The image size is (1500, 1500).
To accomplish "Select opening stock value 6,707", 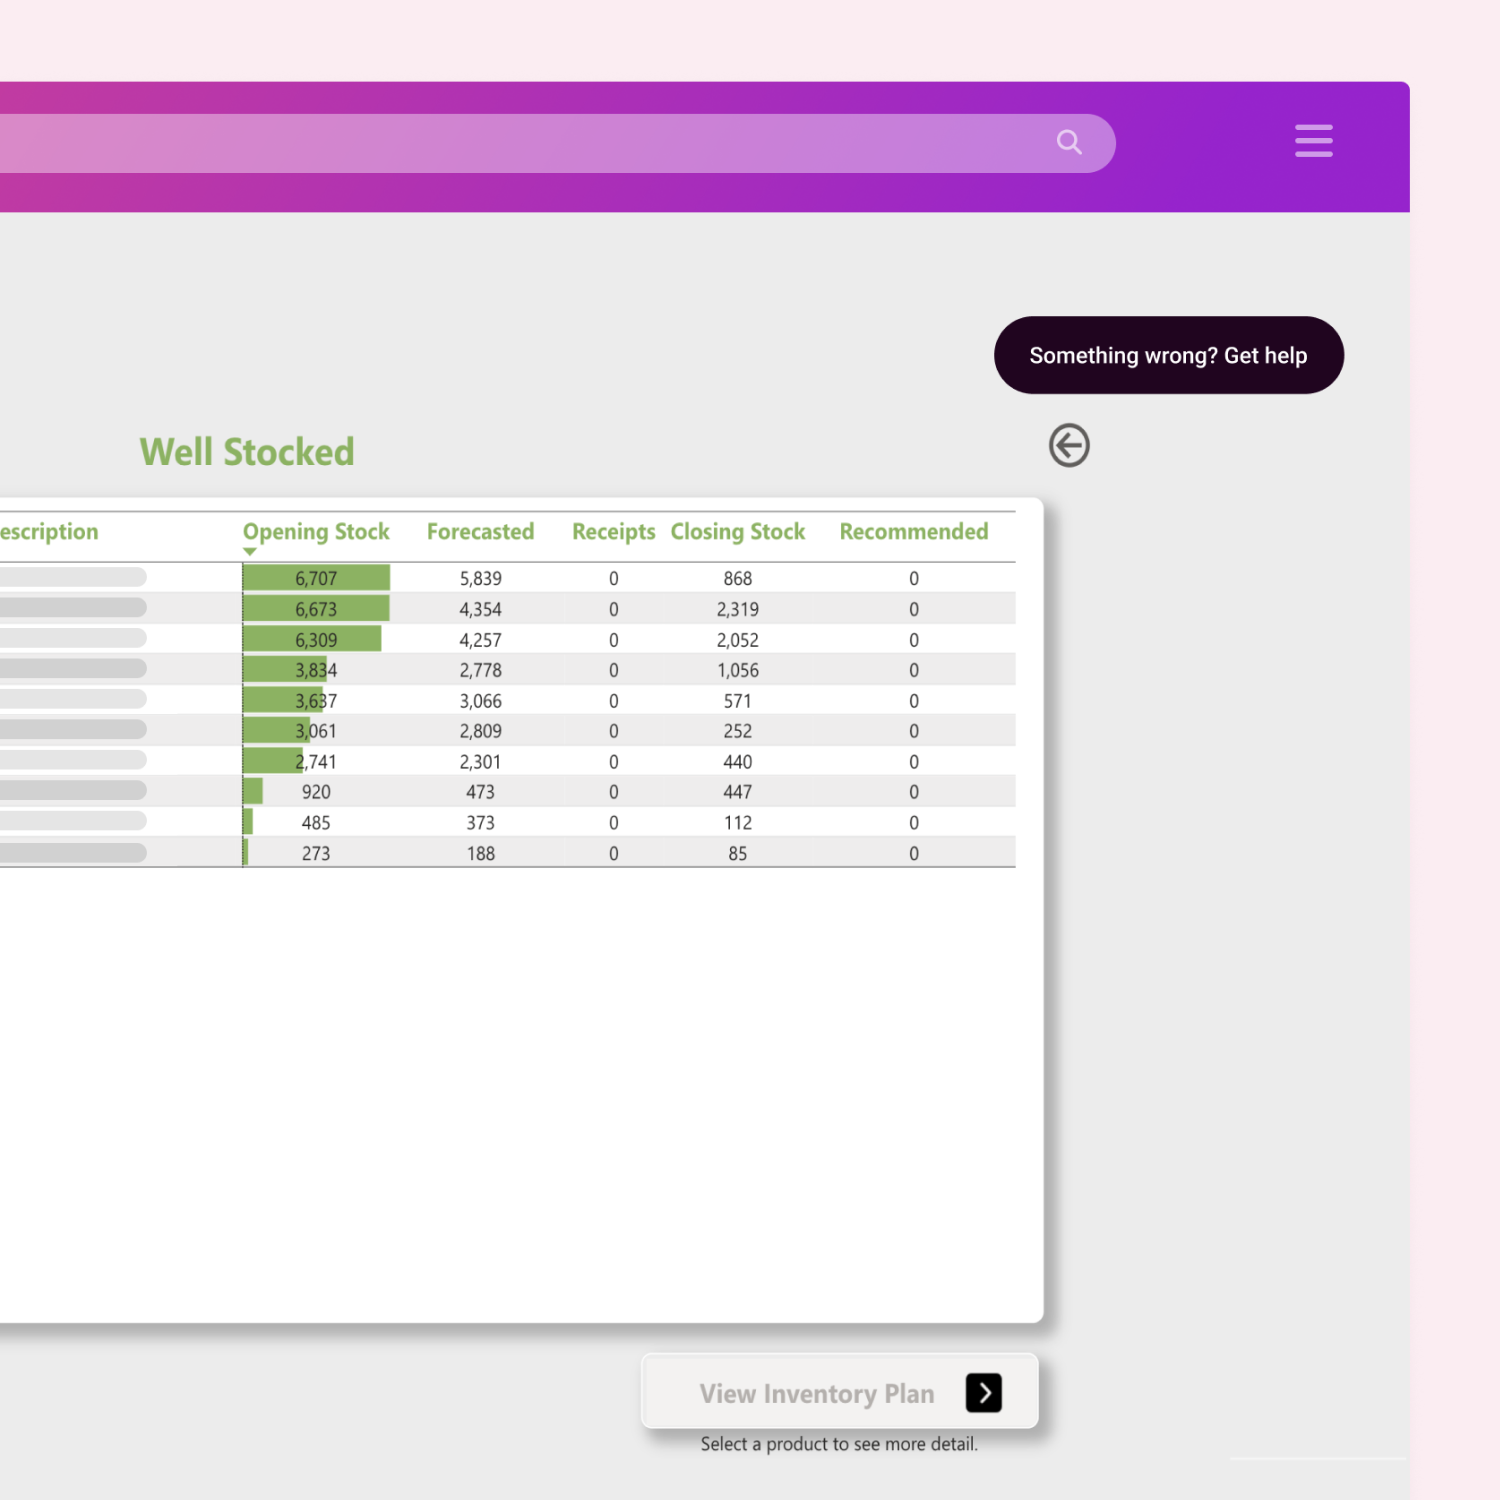I will pyautogui.click(x=316, y=578).
